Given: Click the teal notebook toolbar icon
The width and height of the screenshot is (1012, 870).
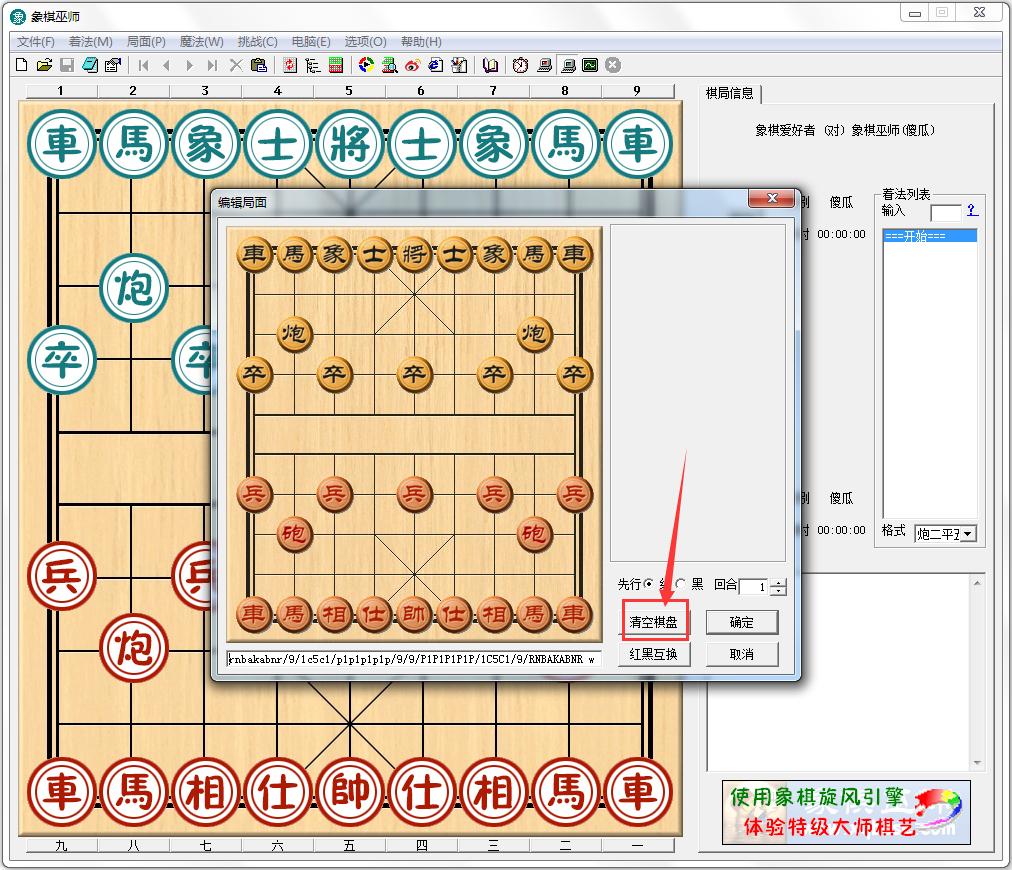Looking at the screenshot, I should 90,65.
